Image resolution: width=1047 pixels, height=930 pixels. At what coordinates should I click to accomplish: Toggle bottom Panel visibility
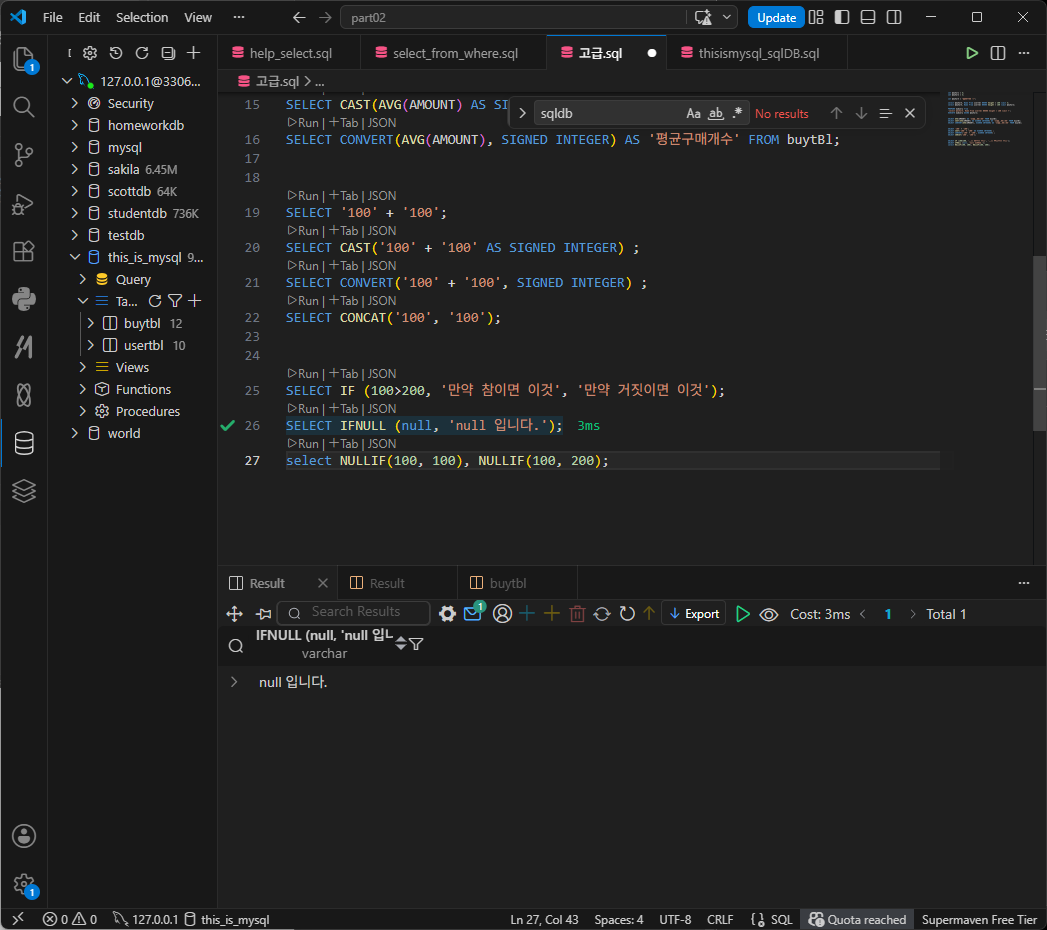click(x=868, y=17)
